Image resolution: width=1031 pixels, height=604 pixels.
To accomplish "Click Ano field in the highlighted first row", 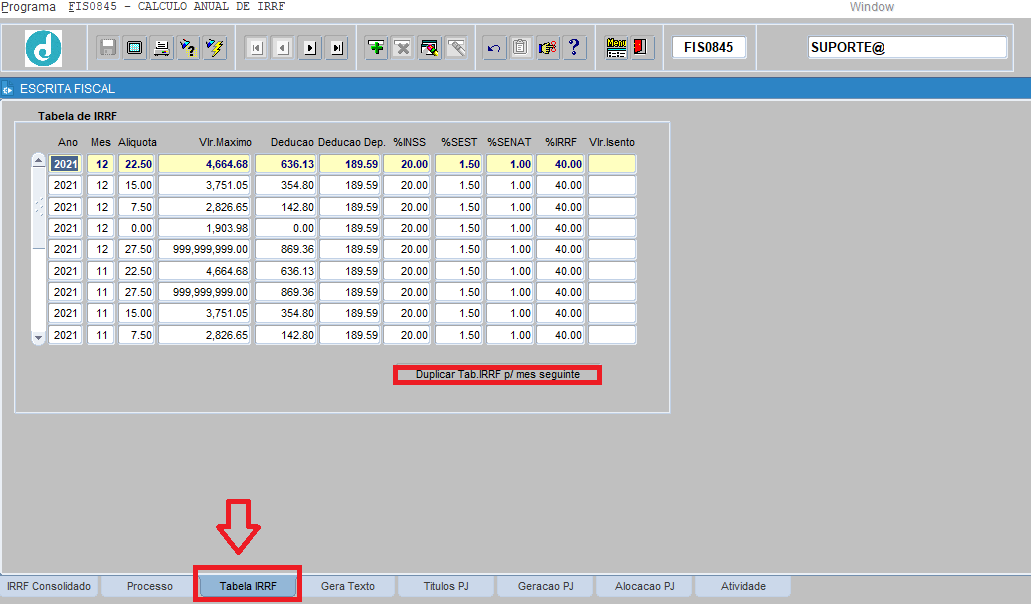I will (x=66, y=164).
